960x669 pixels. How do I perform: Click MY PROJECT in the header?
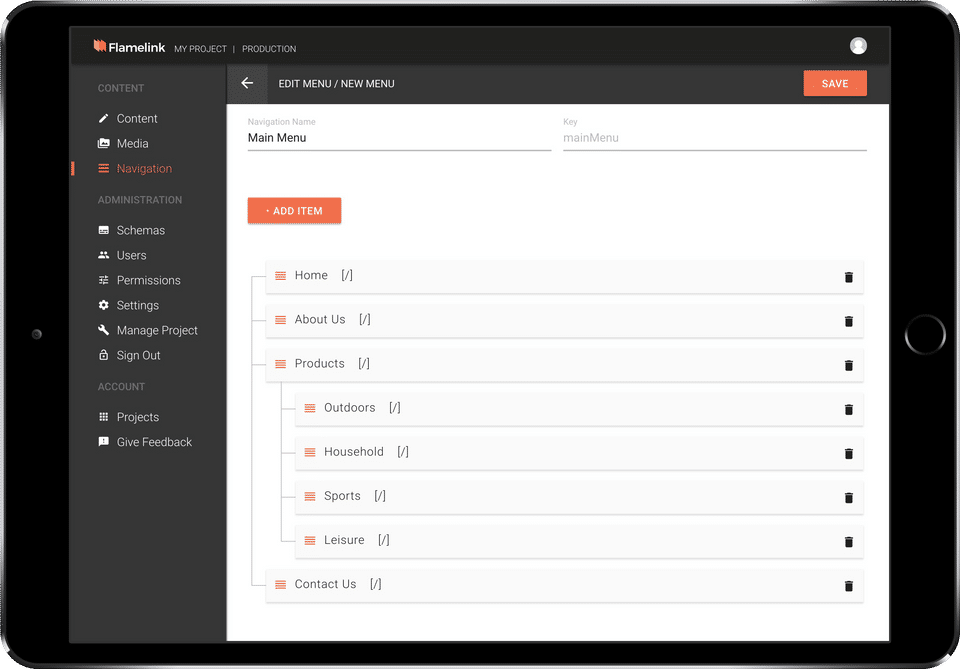tap(200, 49)
